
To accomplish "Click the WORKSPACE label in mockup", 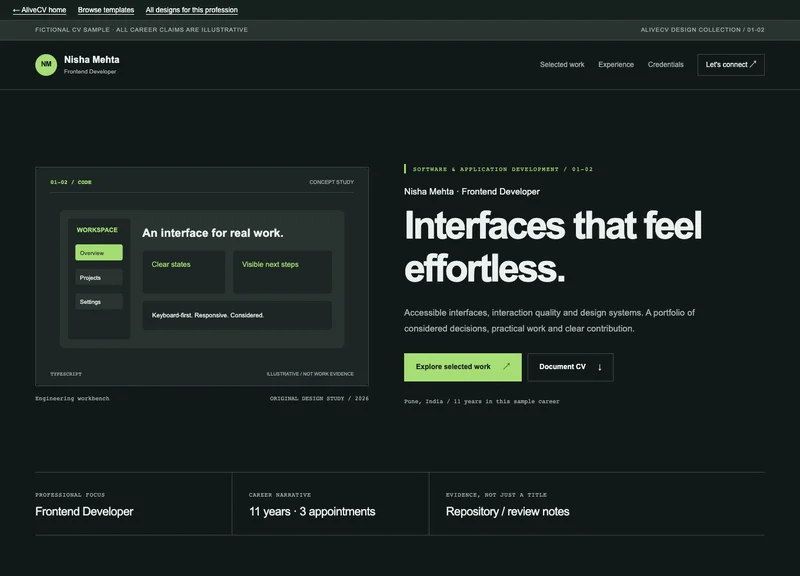I will click(97, 230).
